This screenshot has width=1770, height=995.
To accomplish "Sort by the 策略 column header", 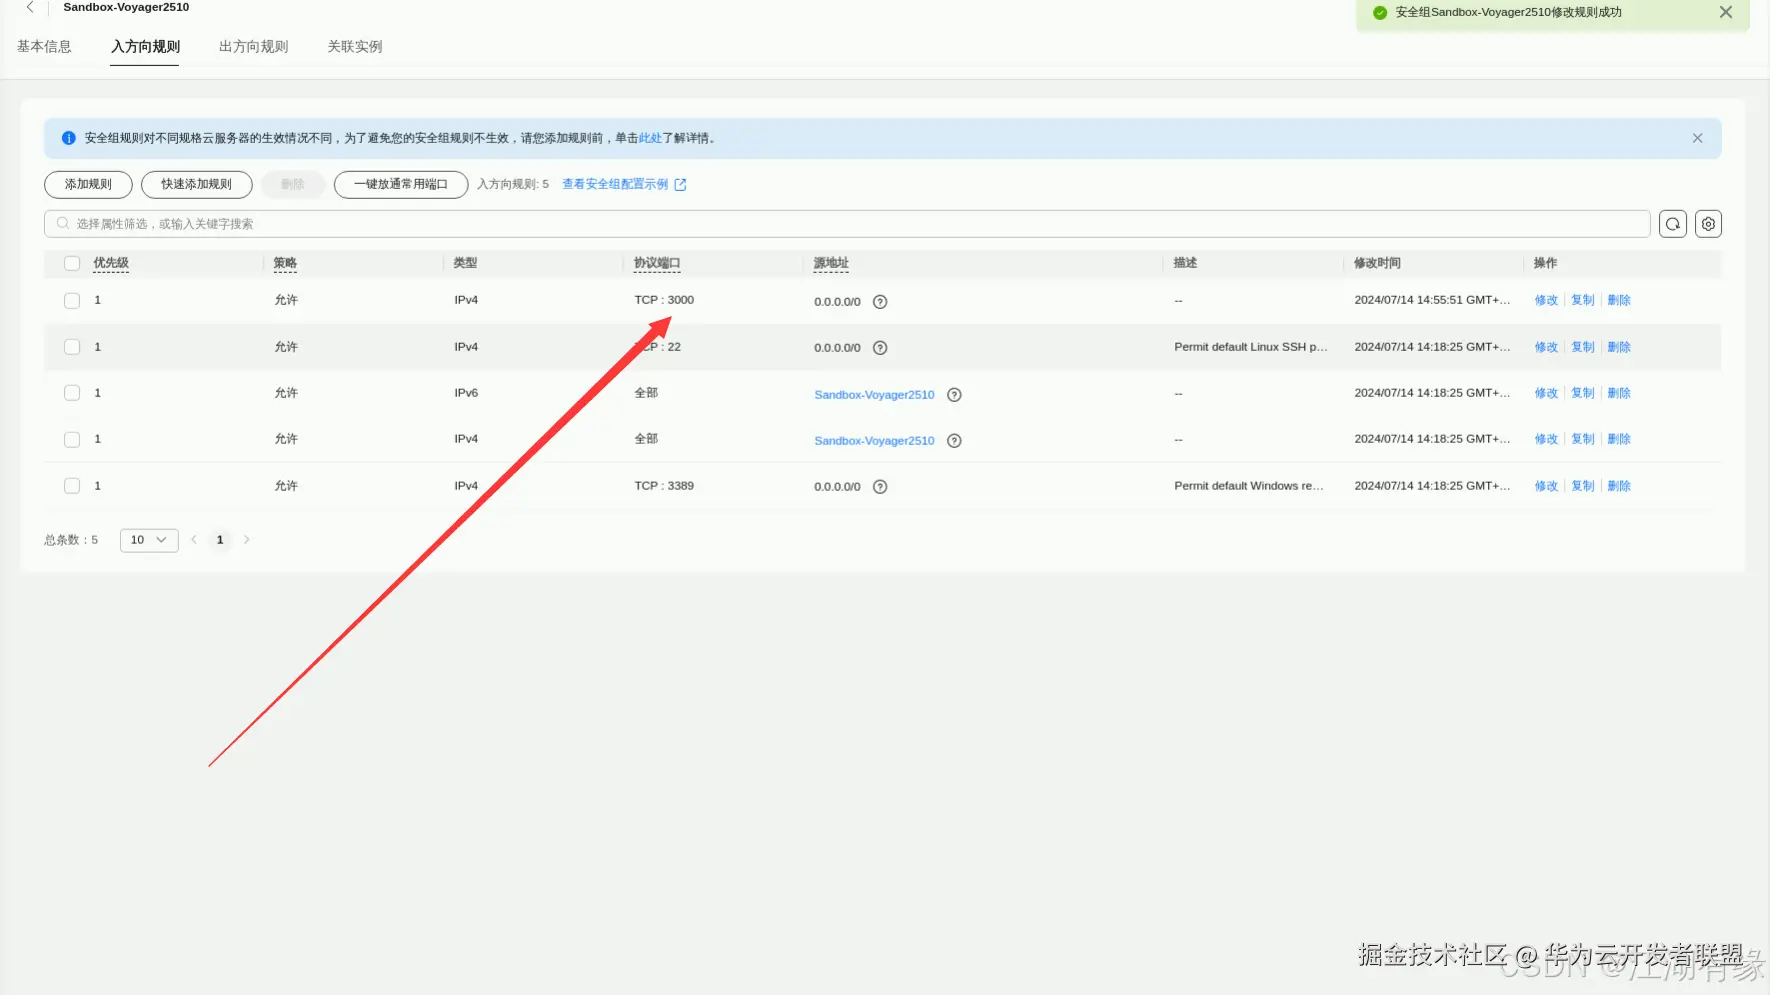I will click(x=285, y=263).
